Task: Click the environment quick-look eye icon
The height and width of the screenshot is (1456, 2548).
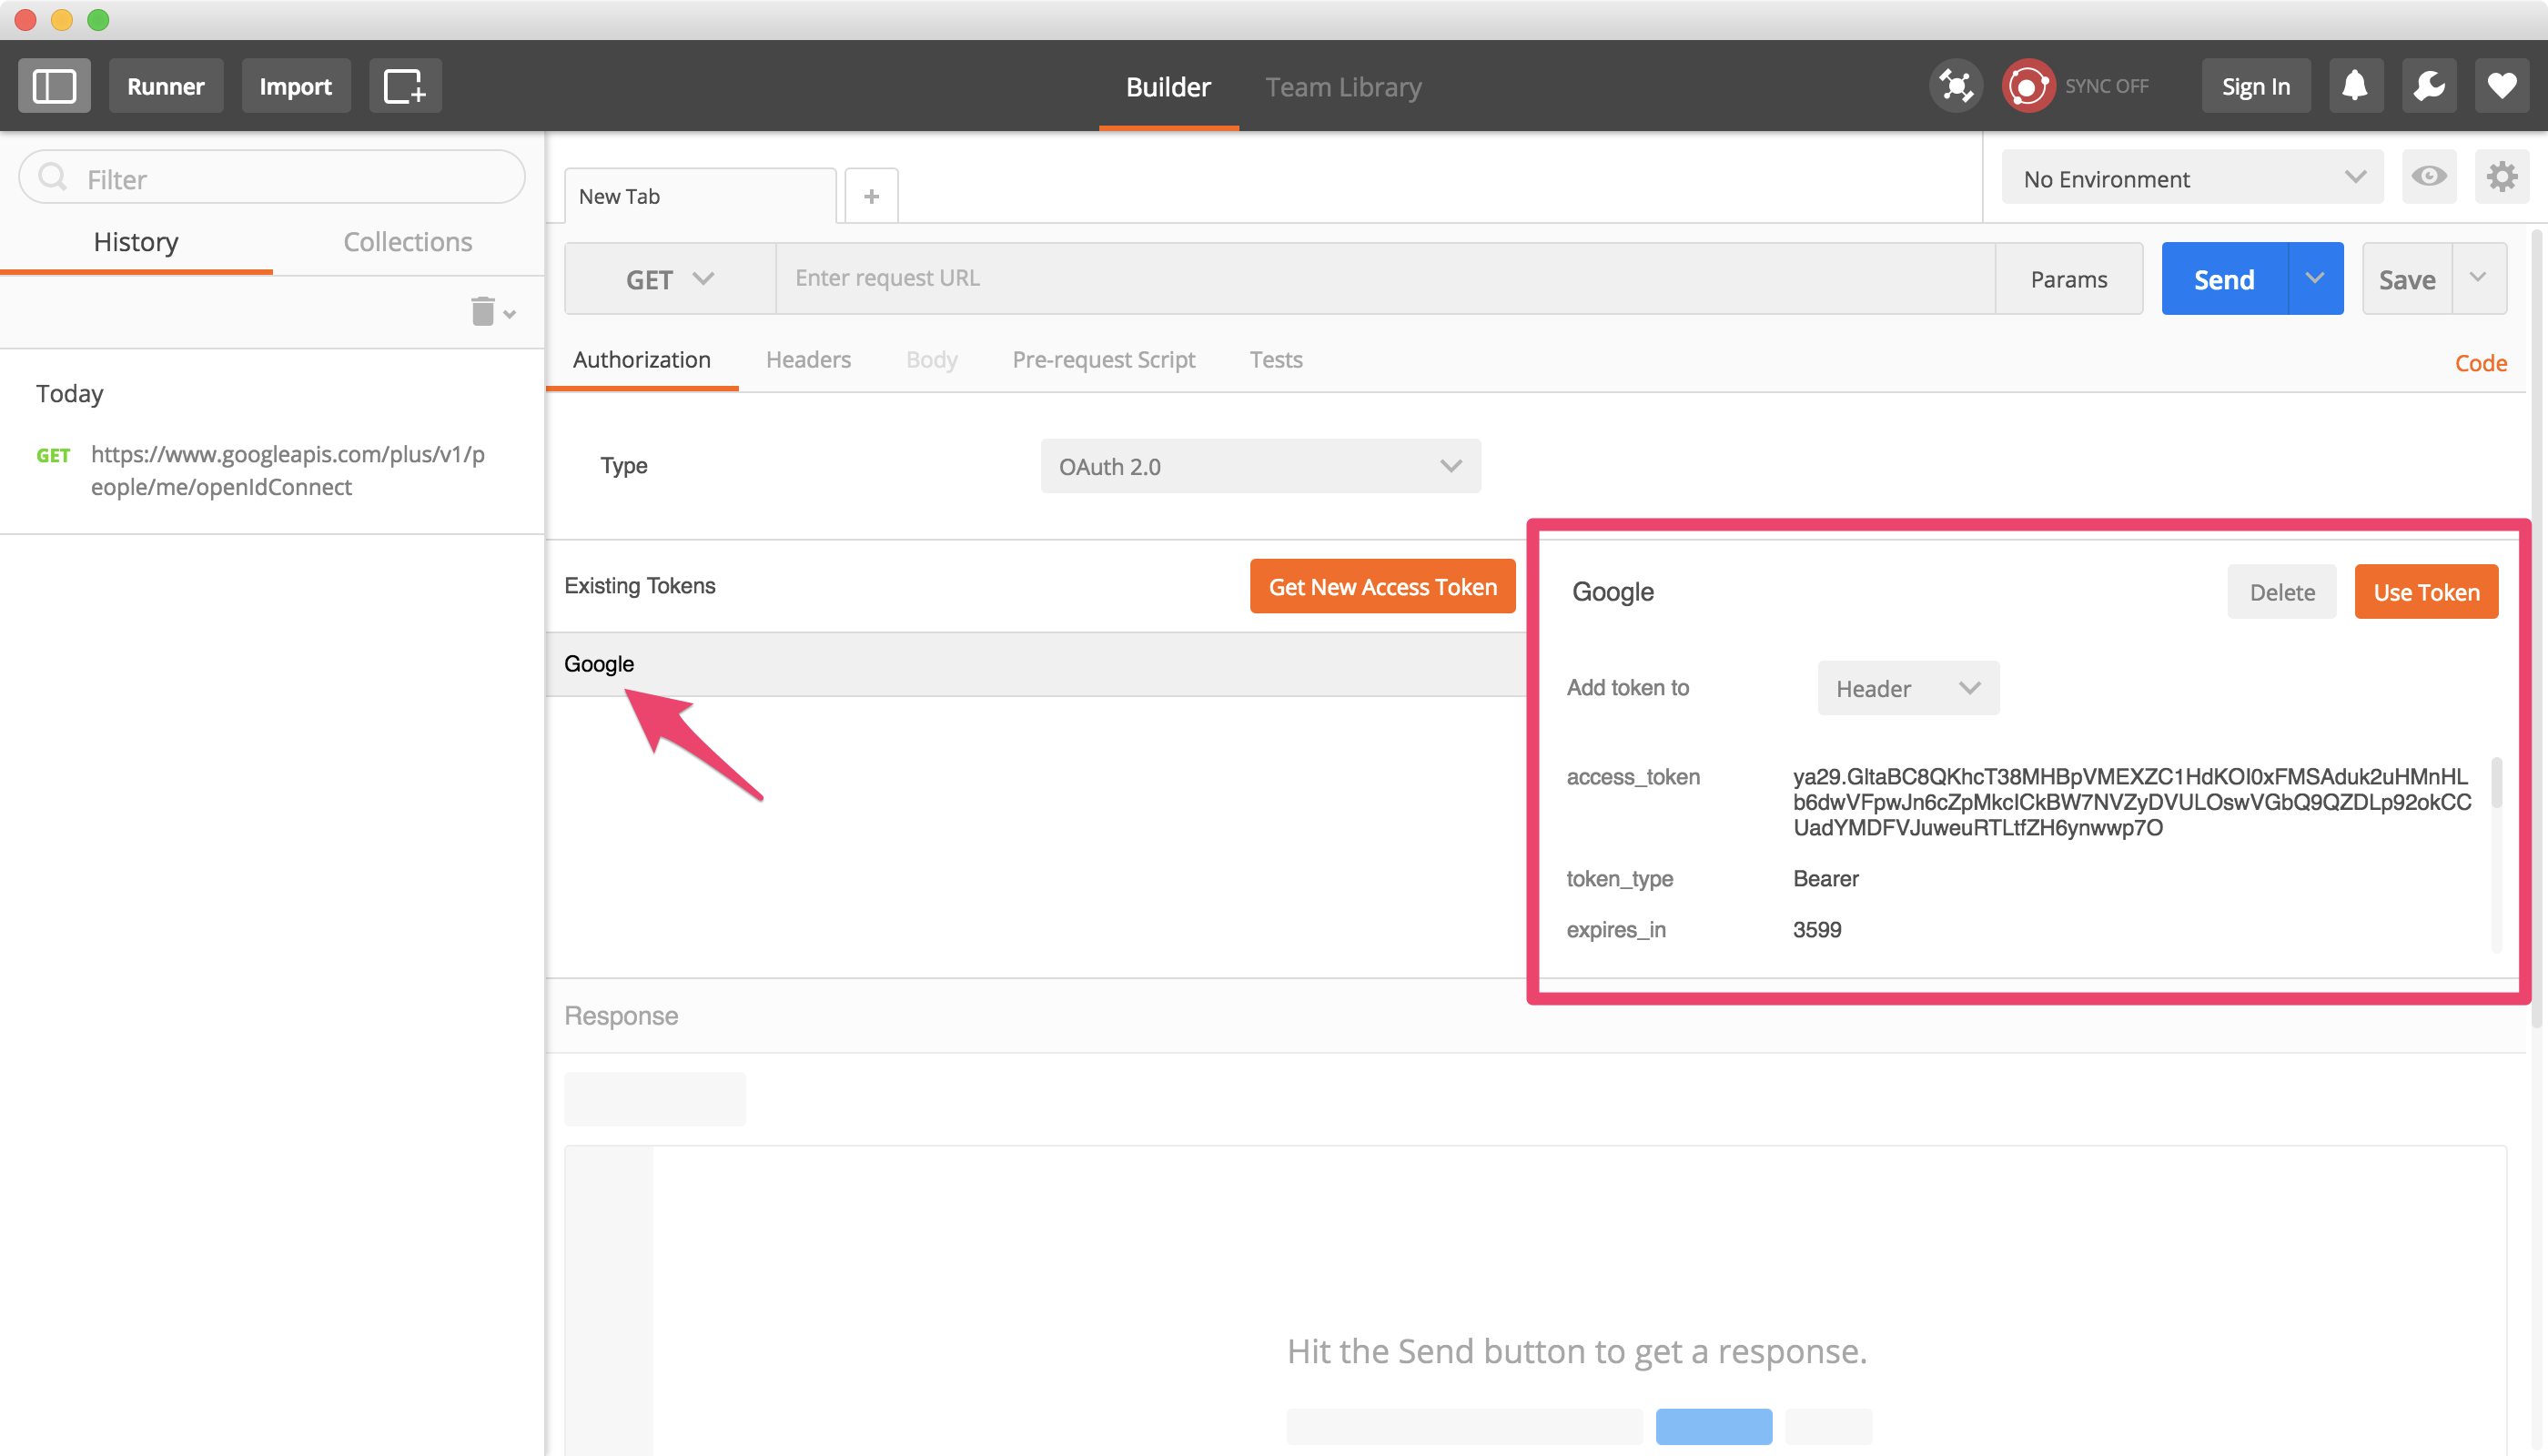Action: 2430,176
